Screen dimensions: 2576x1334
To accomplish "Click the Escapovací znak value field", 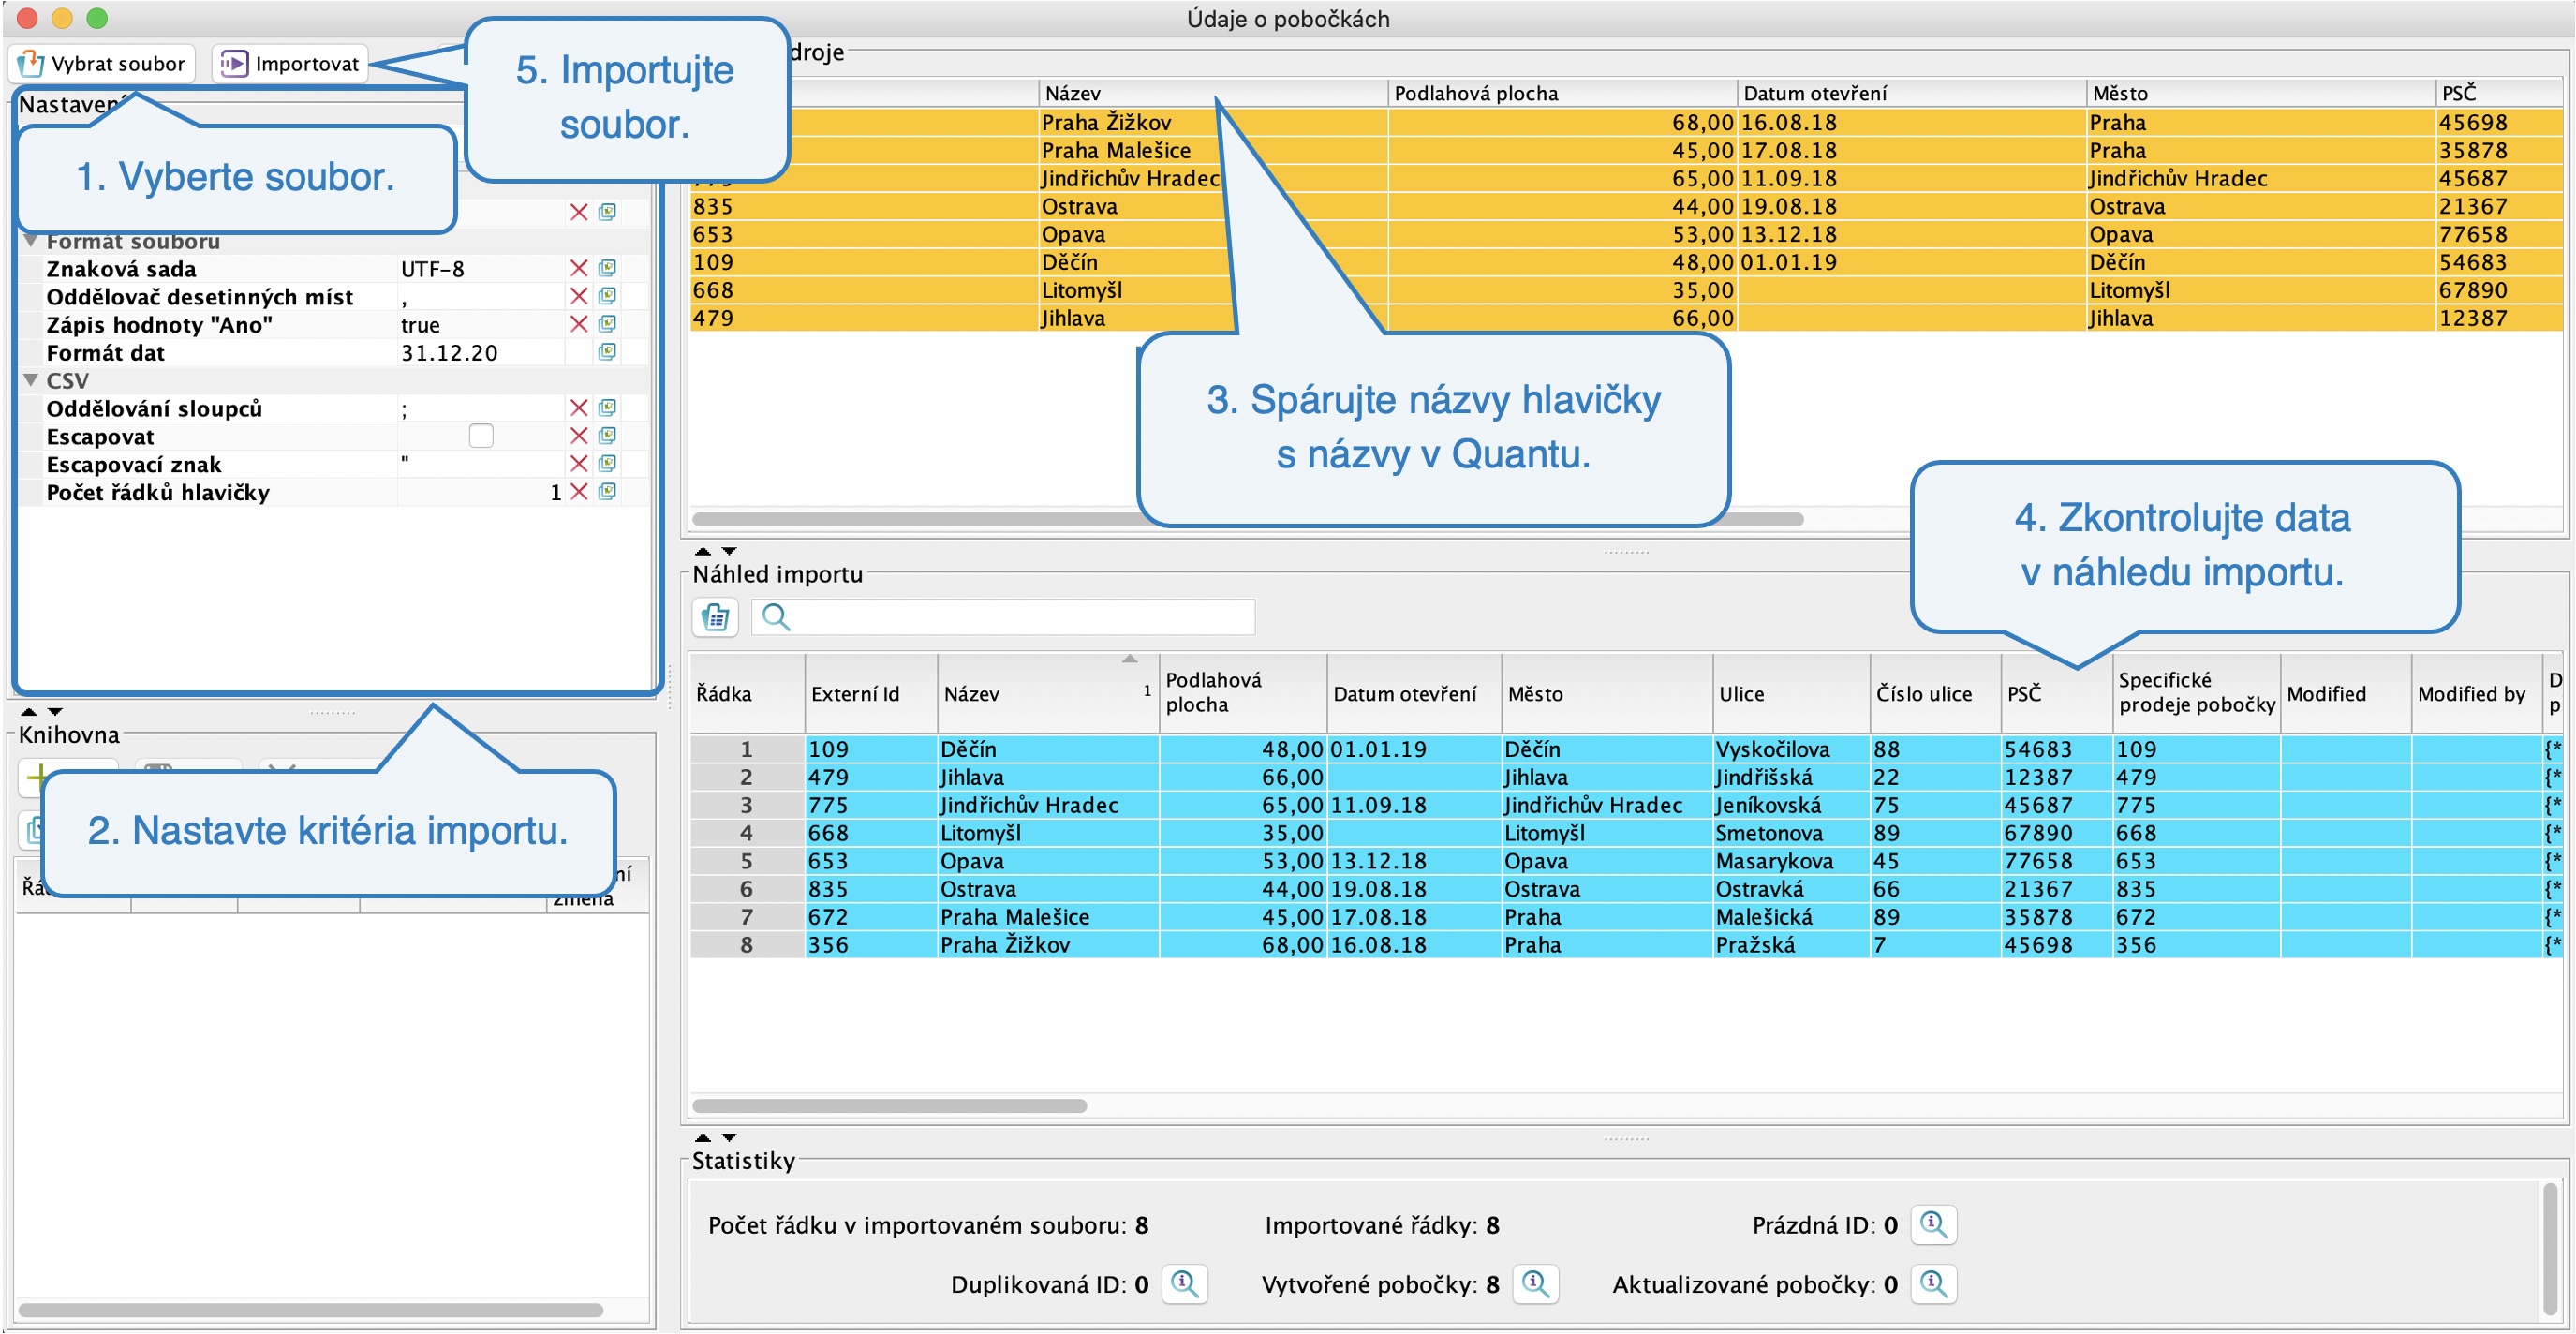I will pyautogui.click(x=480, y=465).
